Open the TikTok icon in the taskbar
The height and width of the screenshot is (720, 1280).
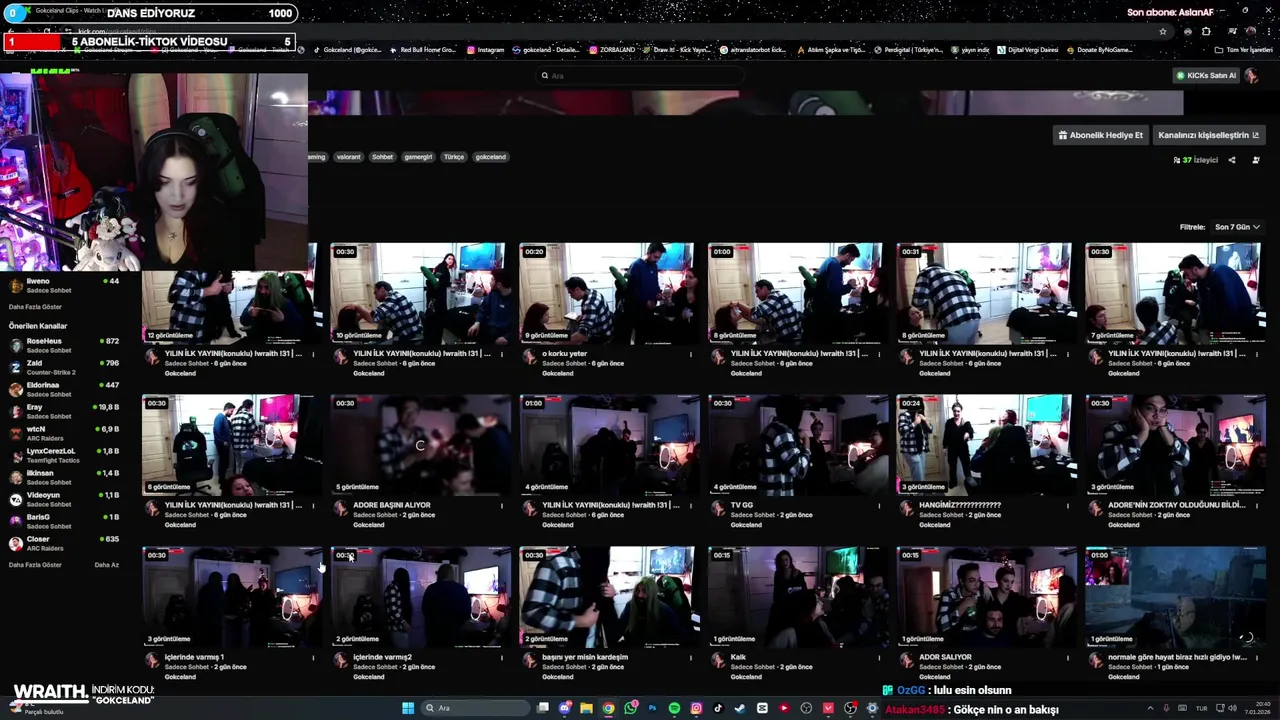pyautogui.click(x=718, y=708)
